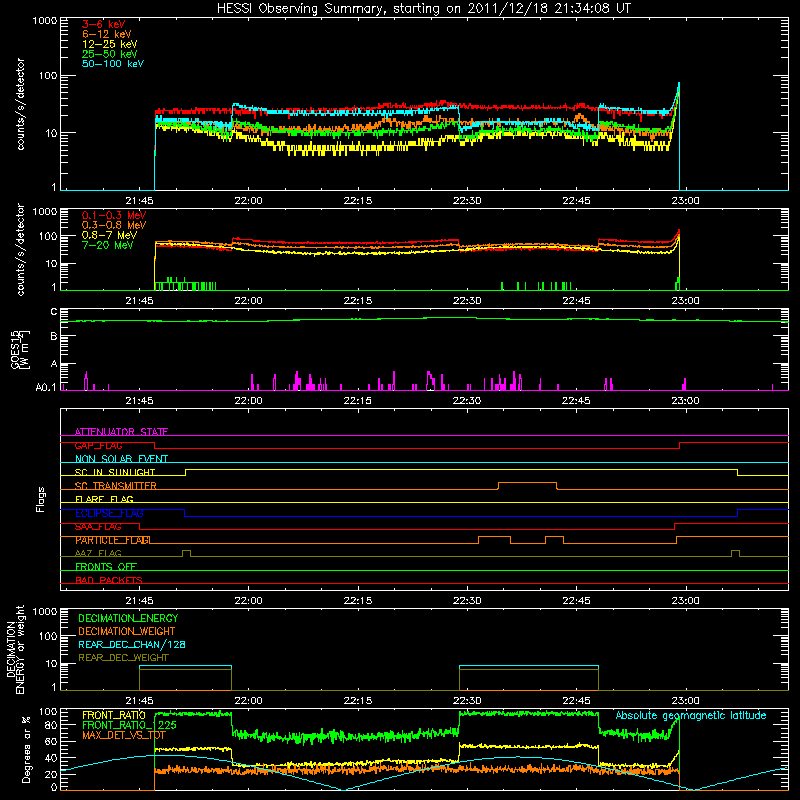This screenshot has height=800, width=800.
Task: Select the SAA_FLAG label
Action: (x=98, y=527)
